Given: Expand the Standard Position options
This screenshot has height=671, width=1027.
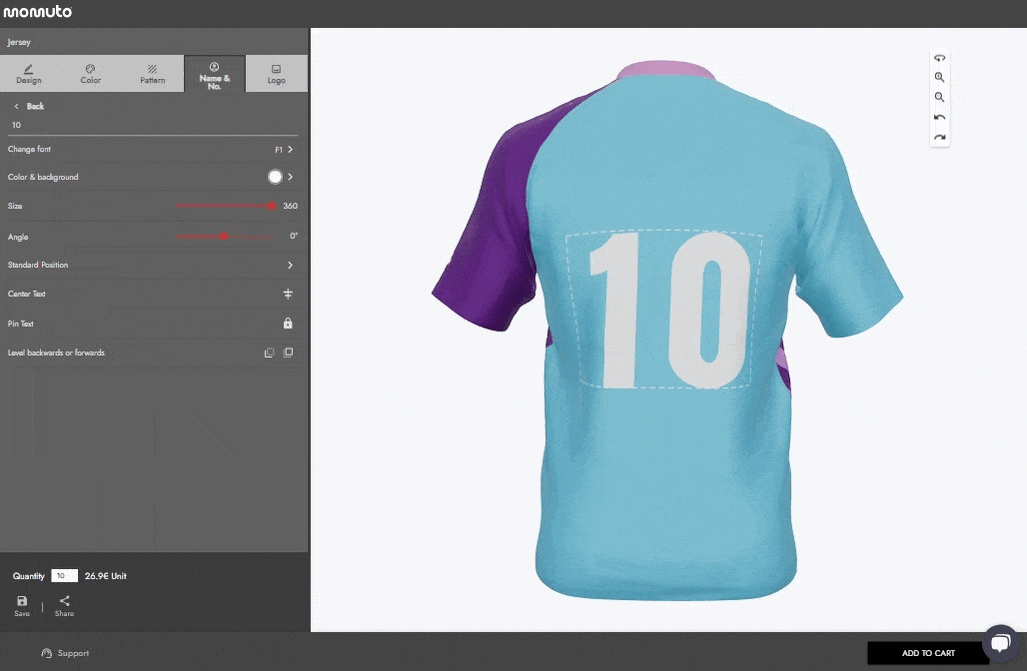Looking at the screenshot, I should pos(289,265).
